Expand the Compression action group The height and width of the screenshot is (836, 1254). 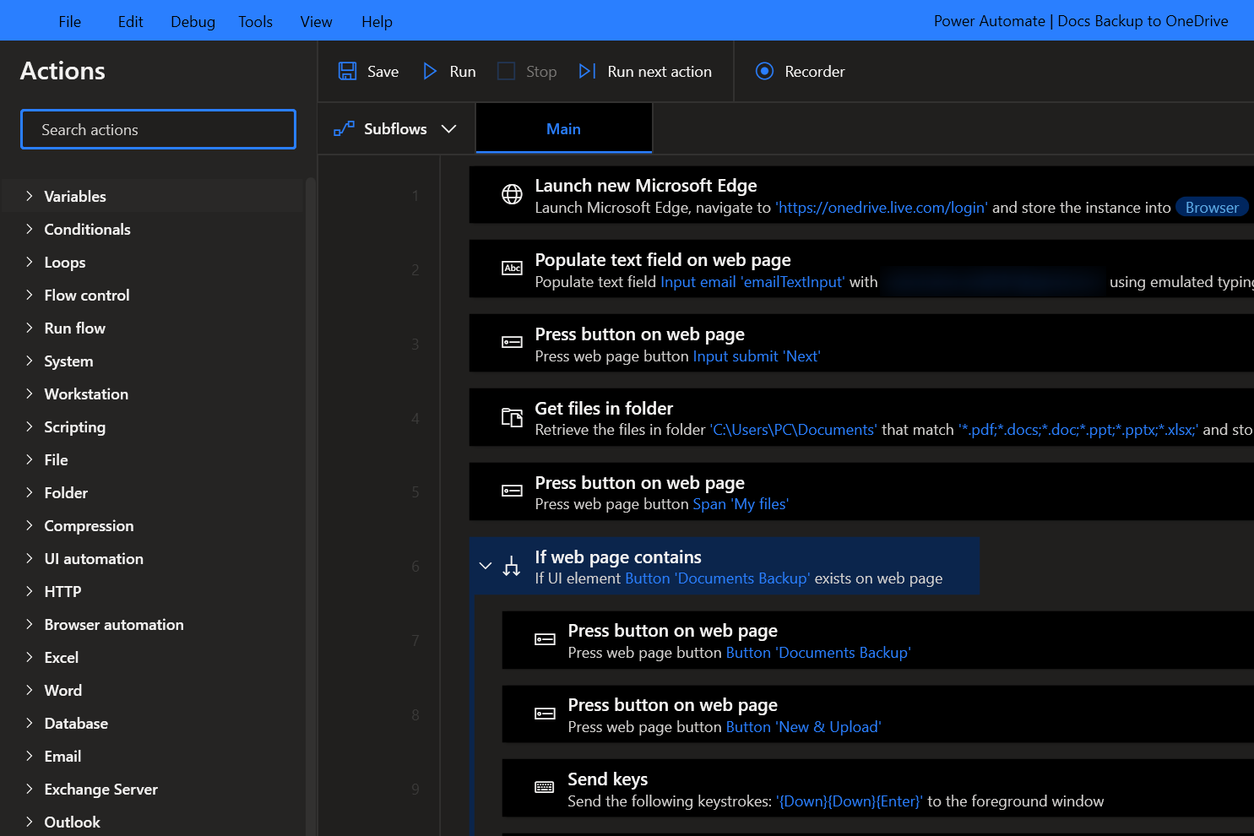pyautogui.click(x=29, y=526)
